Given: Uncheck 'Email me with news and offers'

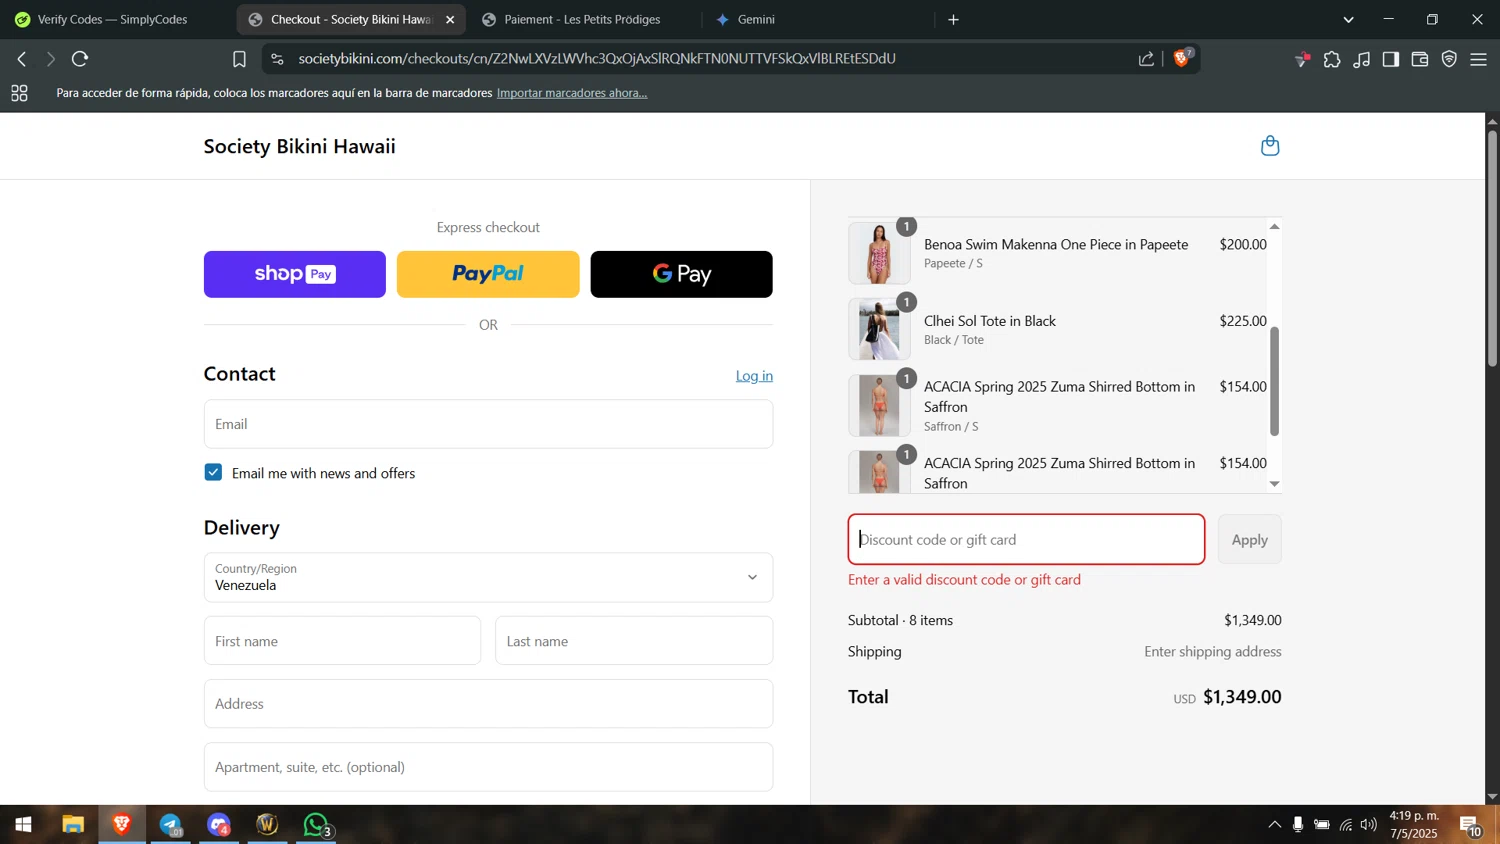Looking at the screenshot, I should (x=213, y=473).
